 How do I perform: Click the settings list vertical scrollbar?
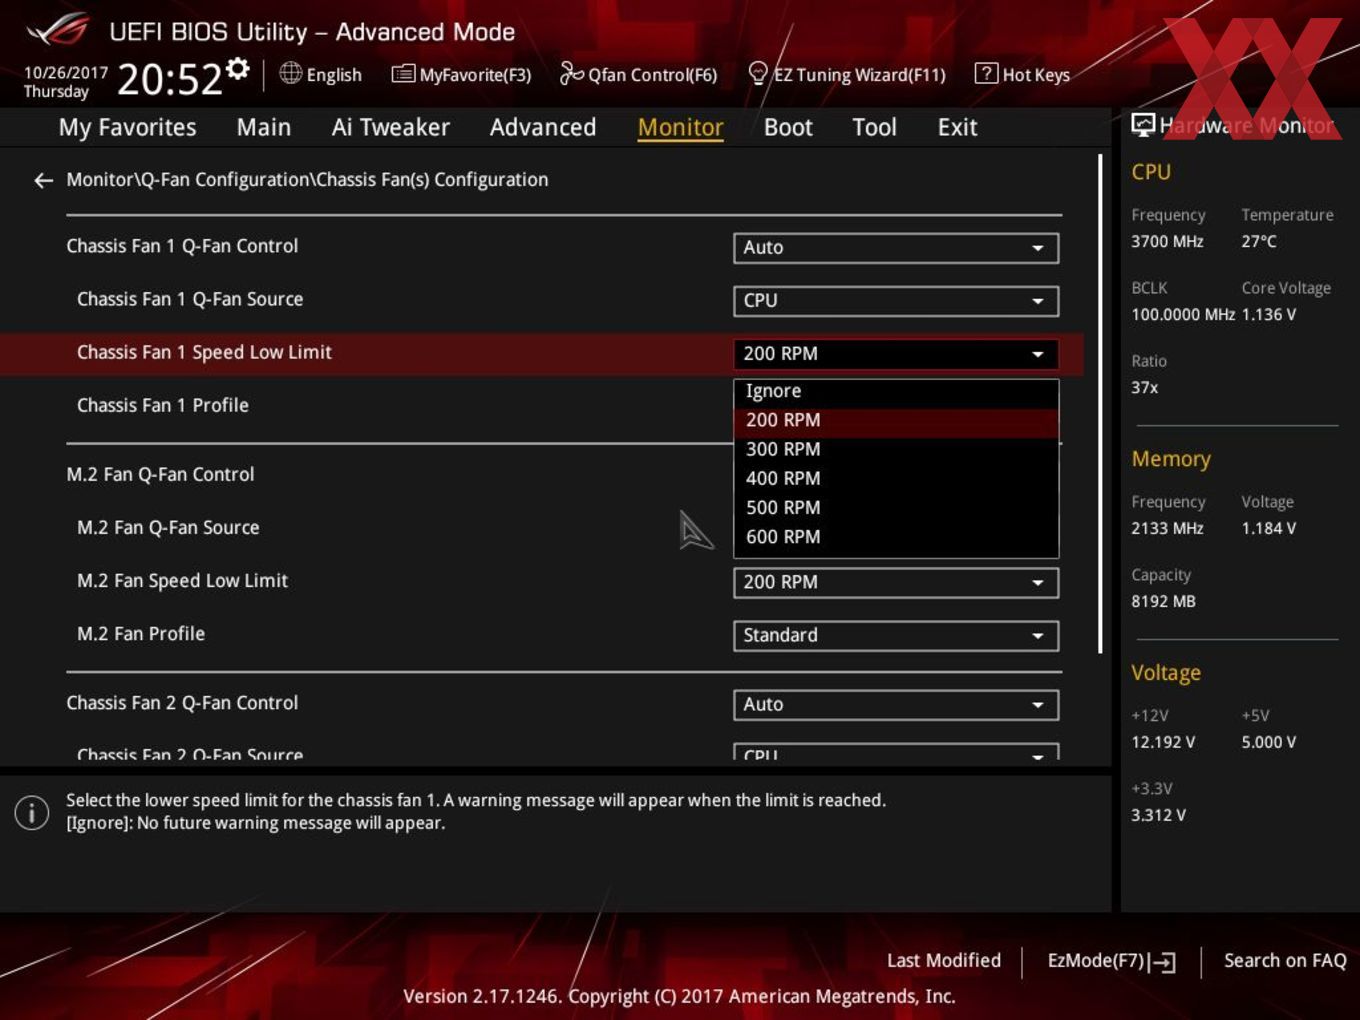[1100, 404]
